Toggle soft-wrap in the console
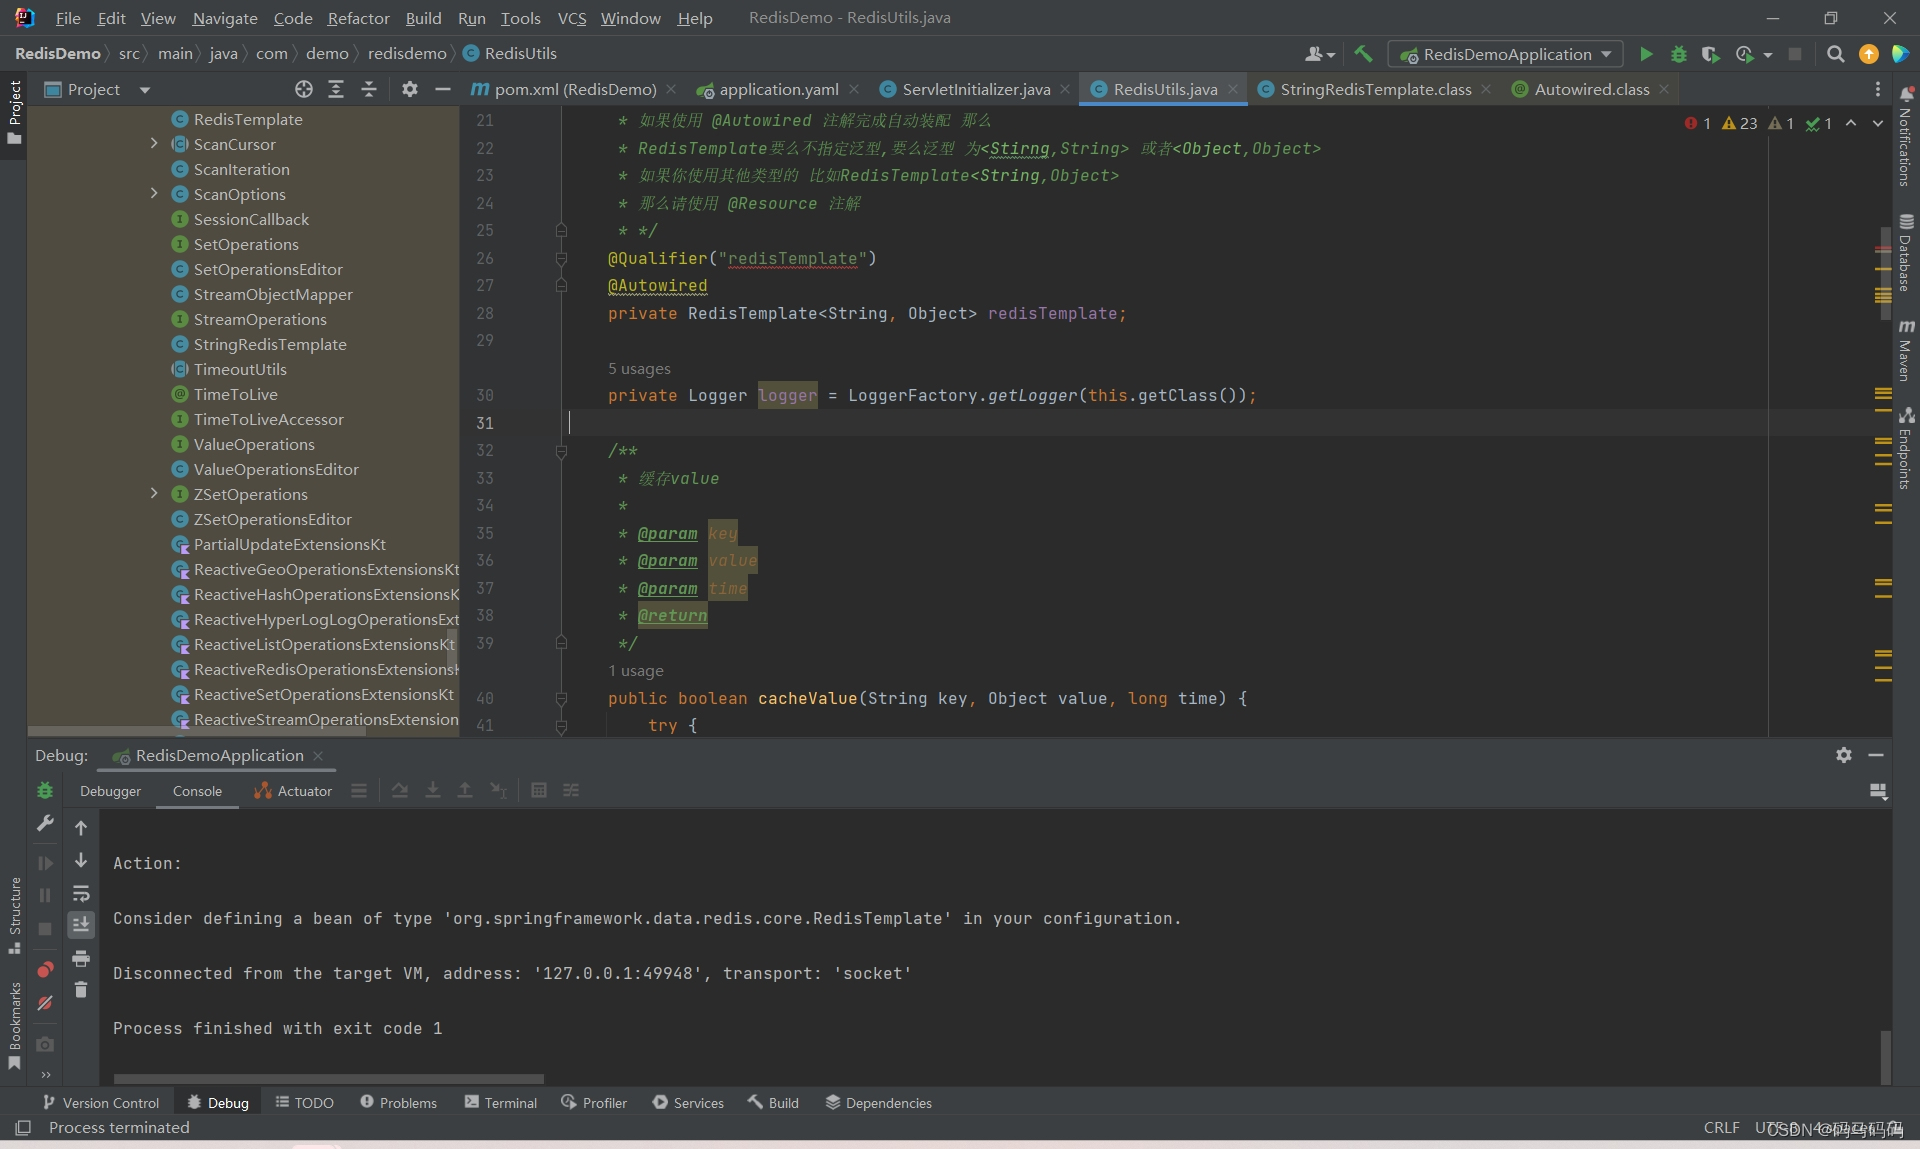The image size is (1920, 1149). click(81, 893)
